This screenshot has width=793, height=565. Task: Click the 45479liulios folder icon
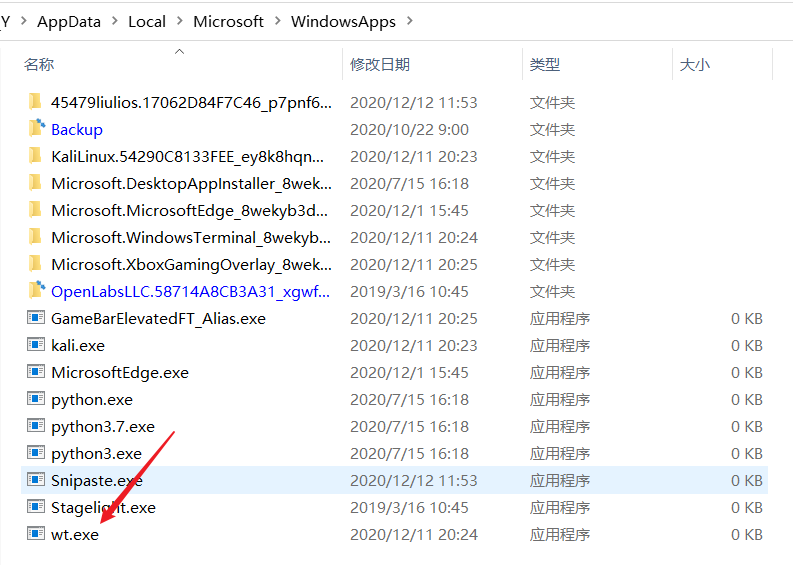pyautogui.click(x=35, y=102)
